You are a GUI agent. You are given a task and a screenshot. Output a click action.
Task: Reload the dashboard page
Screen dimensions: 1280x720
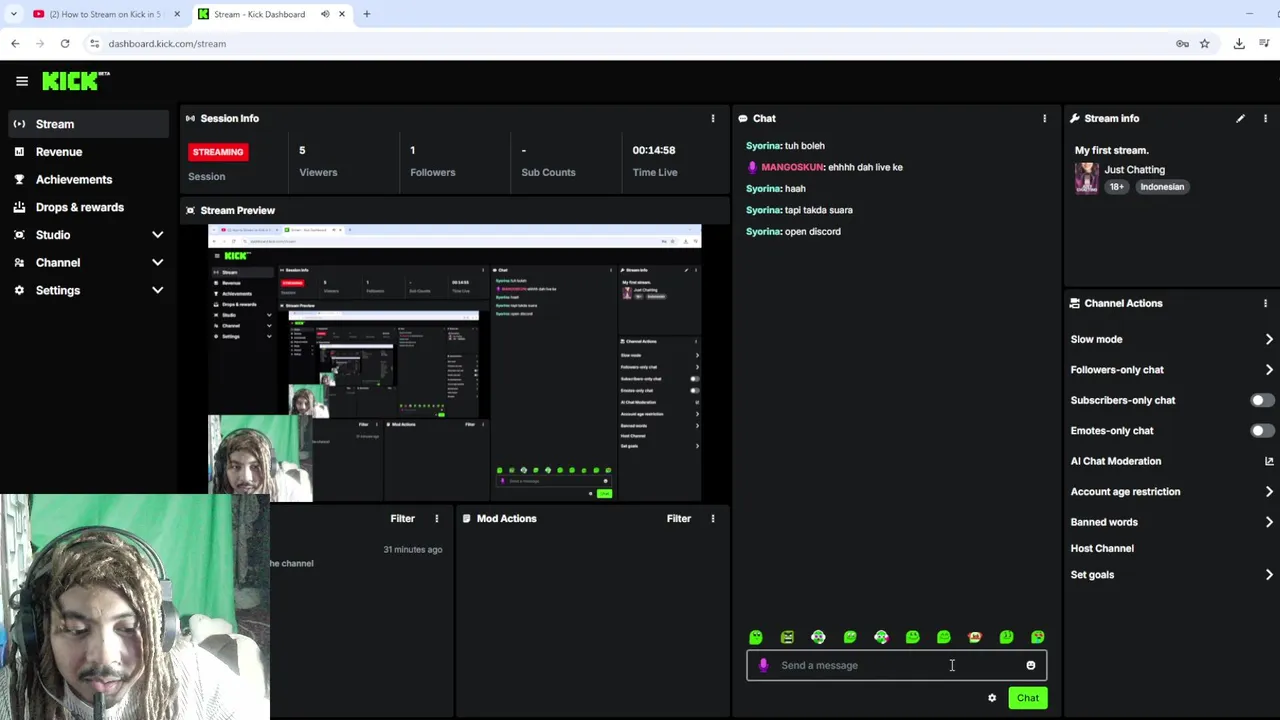[65, 43]
